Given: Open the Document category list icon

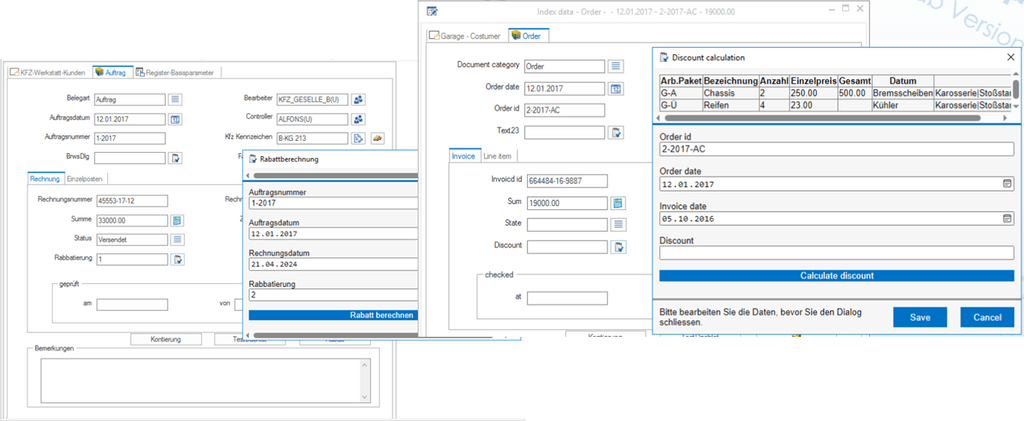Looking at the screenshot, I should [616, 66].
